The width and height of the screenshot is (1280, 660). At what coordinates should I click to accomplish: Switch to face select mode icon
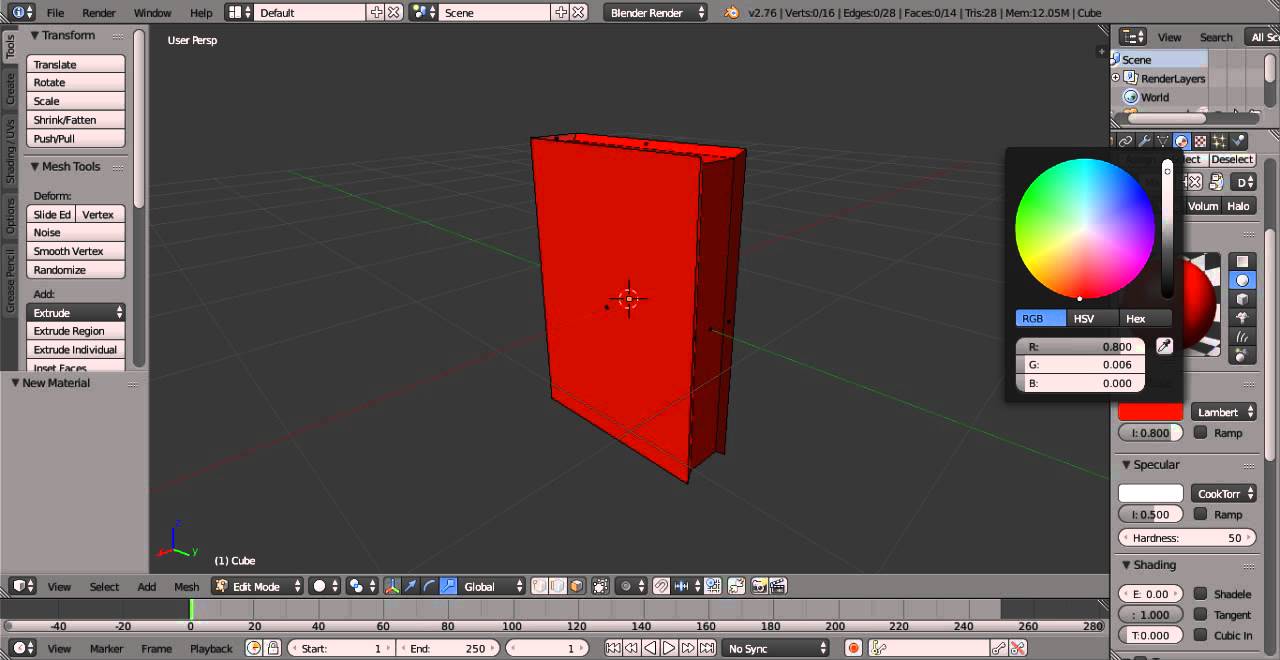tap(576, 586)
